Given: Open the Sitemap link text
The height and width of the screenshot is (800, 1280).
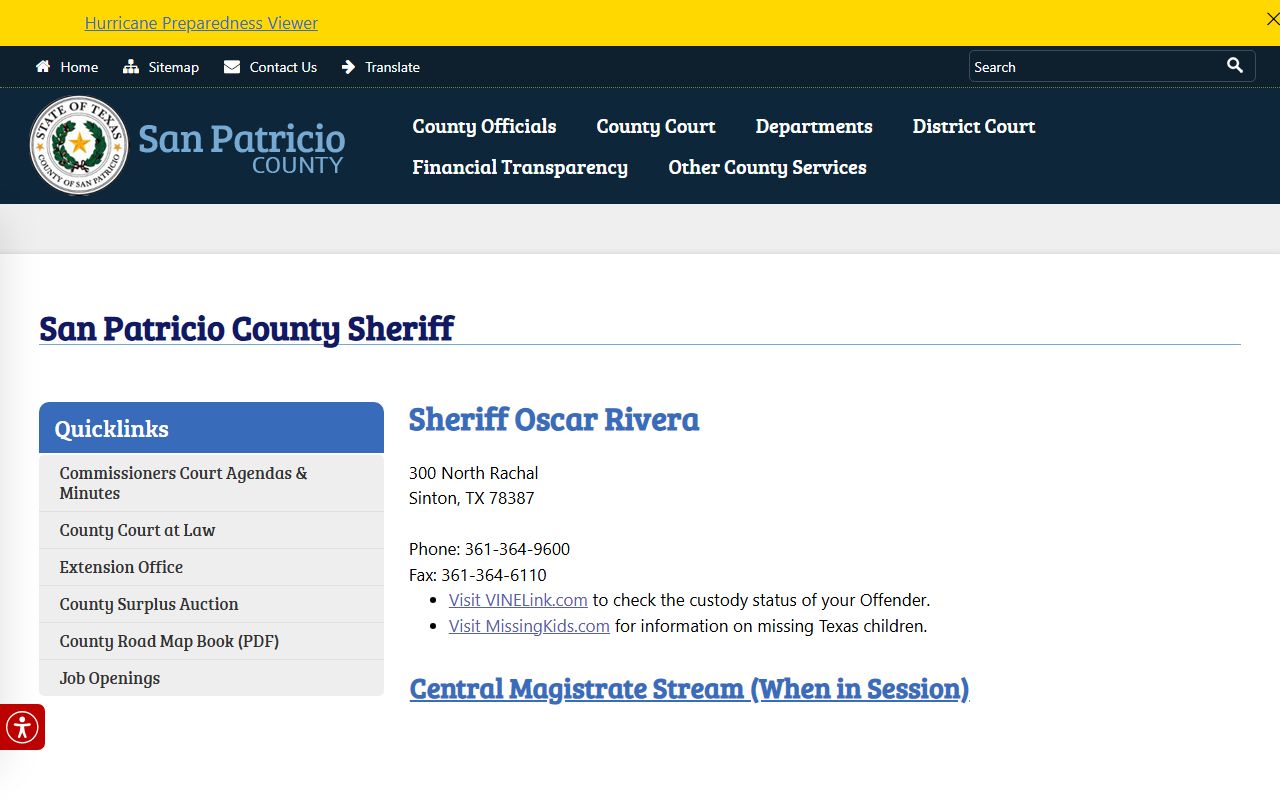Looking at the screenshot, I should point(174,67).
